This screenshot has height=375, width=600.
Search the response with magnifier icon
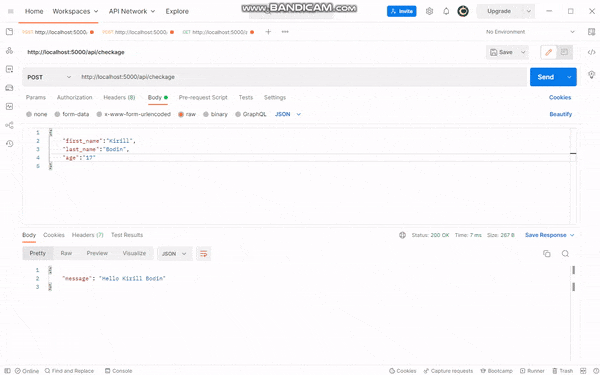[565, 253]
